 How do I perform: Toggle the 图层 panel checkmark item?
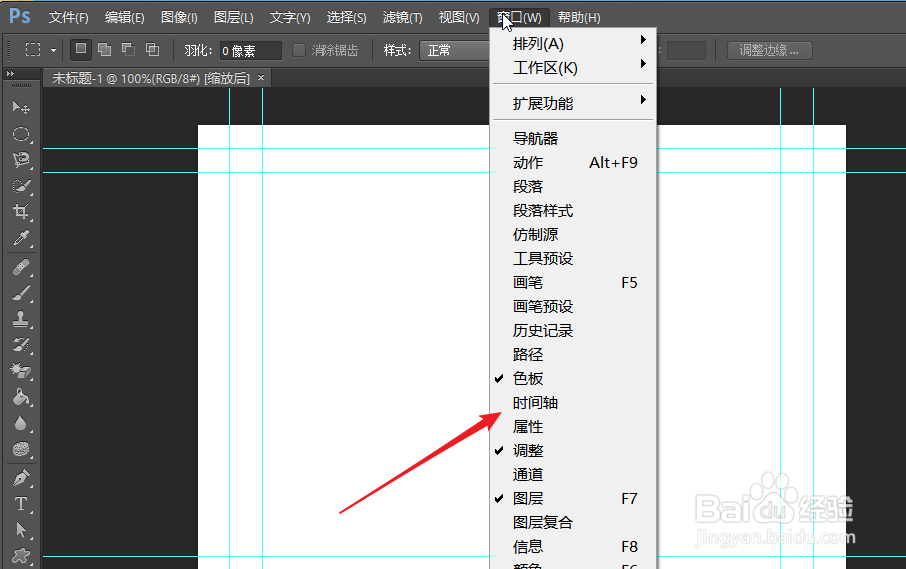point(573,499)
